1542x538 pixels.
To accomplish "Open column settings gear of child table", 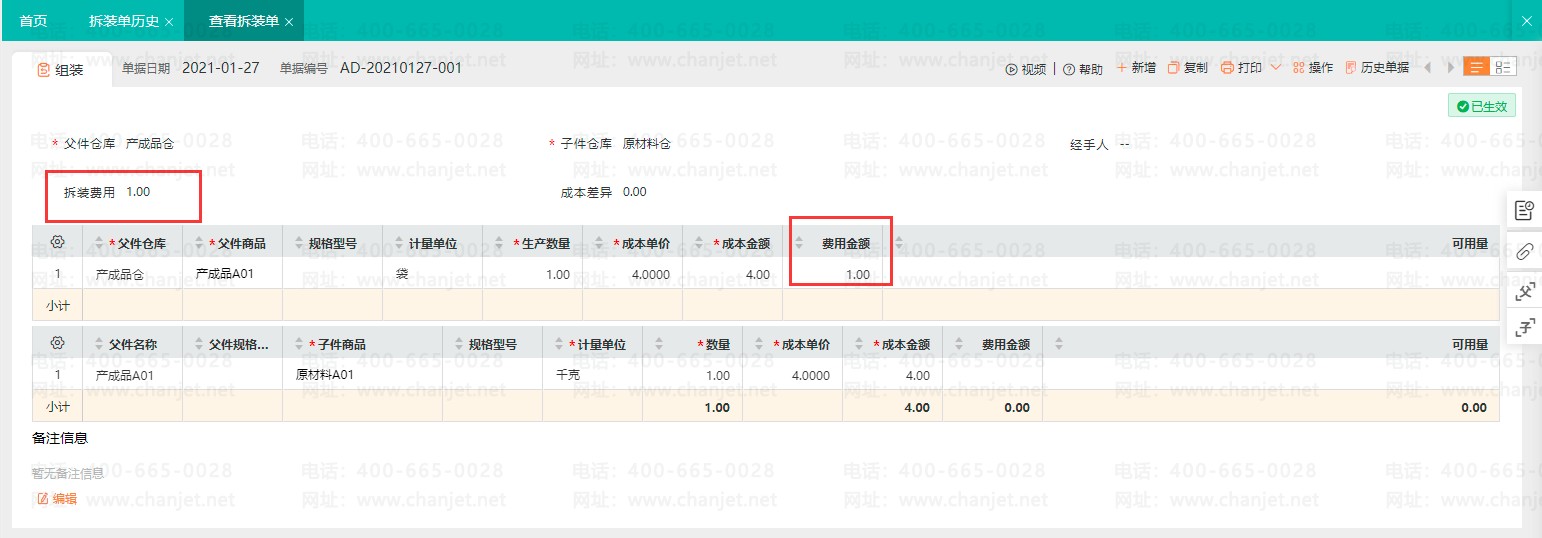I will coord(58,343).
